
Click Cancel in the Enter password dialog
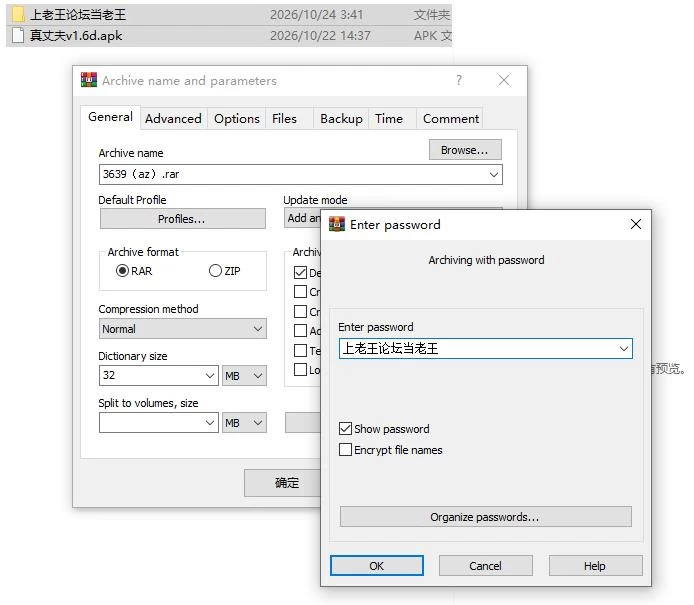pyautogui.click(x=486, y=566)
